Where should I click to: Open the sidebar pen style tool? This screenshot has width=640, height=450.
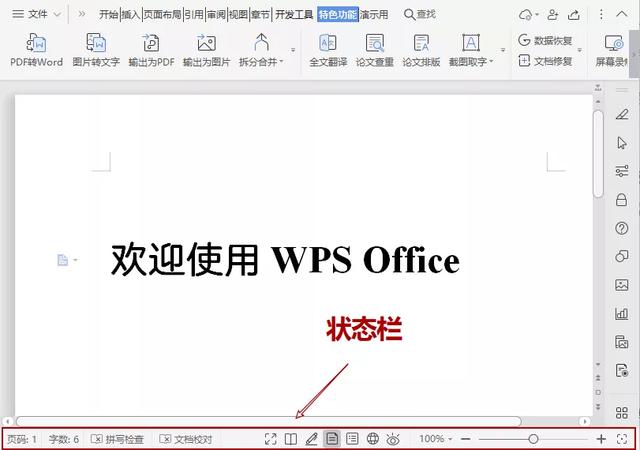coord(622,114)
